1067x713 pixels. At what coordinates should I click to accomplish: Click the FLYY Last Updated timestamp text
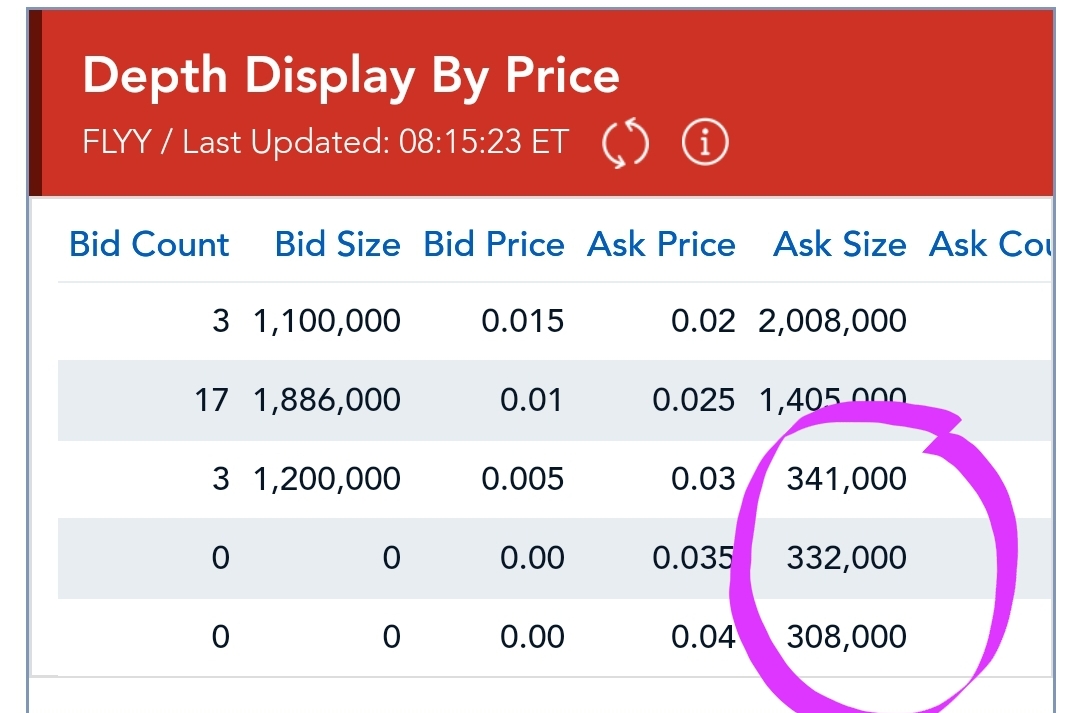click(325, 143)
